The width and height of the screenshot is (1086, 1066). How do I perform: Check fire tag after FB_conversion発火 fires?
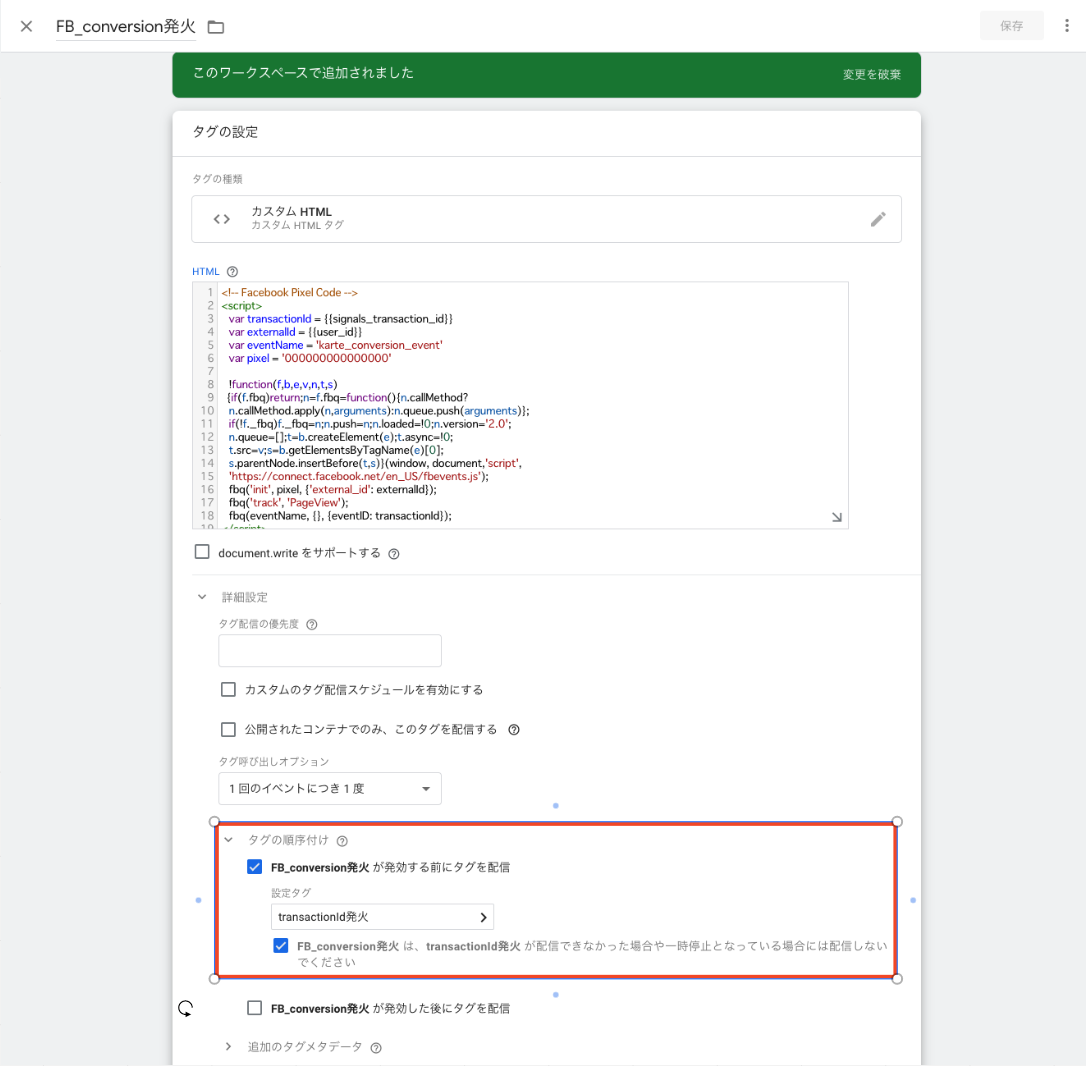254,1008
